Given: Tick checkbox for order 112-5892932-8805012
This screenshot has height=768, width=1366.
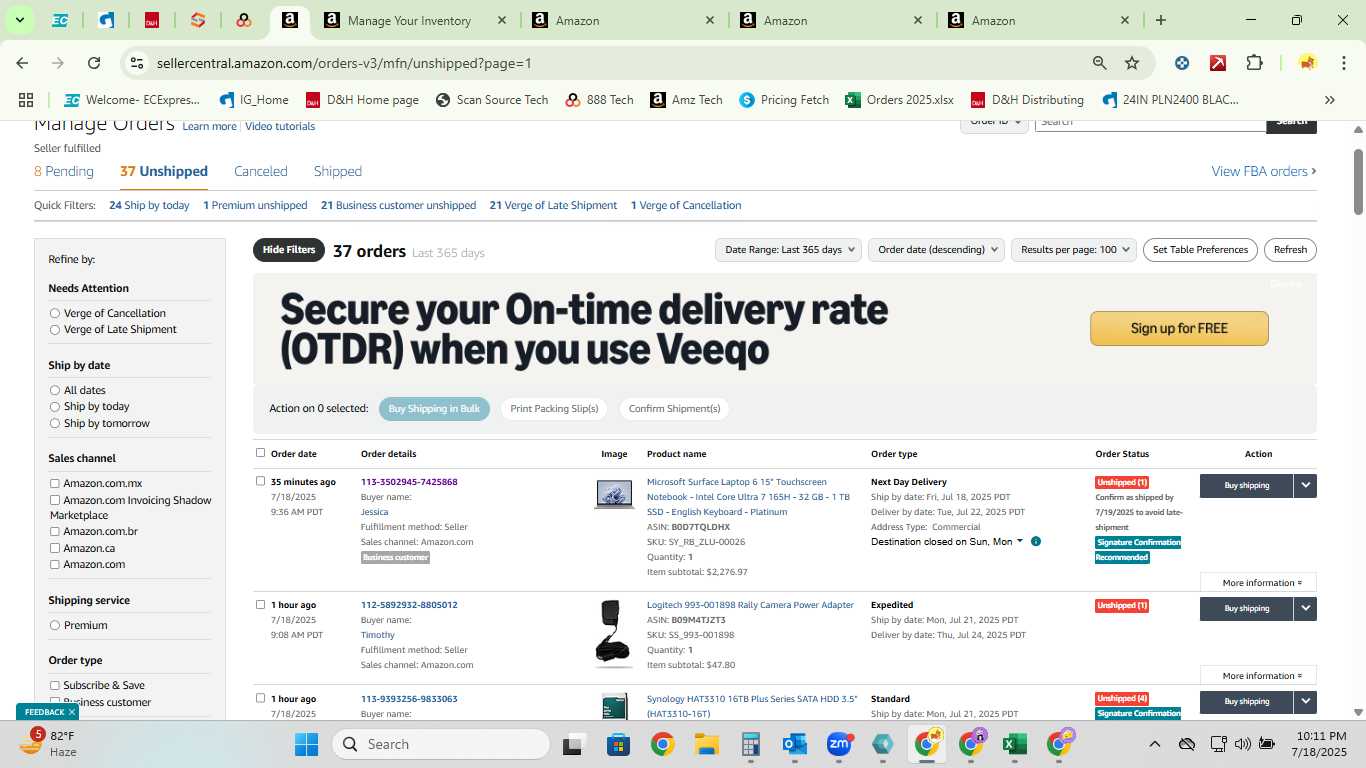Looking at the screenshot, I should point(260,604).
